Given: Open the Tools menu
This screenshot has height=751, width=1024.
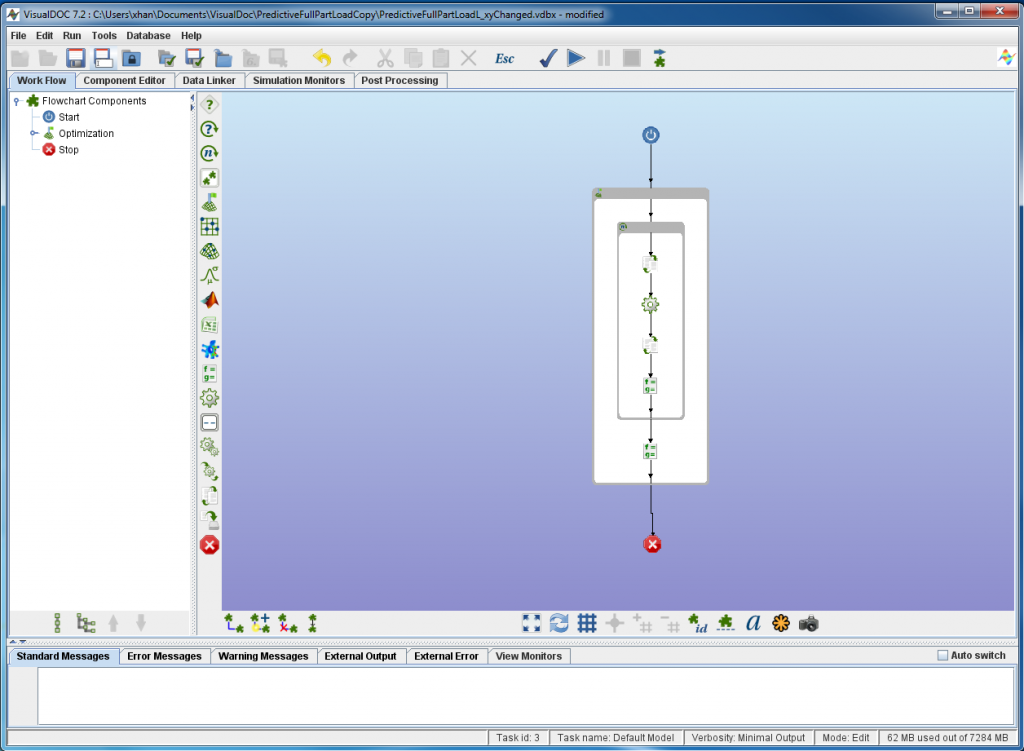Looking at the screenshot, I should click(104, 35).
